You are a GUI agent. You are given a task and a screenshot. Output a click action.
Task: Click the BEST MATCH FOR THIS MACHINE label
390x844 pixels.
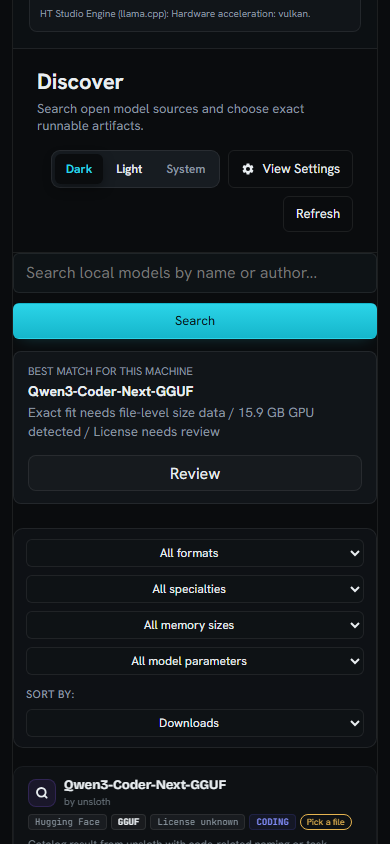pos(110,371)
